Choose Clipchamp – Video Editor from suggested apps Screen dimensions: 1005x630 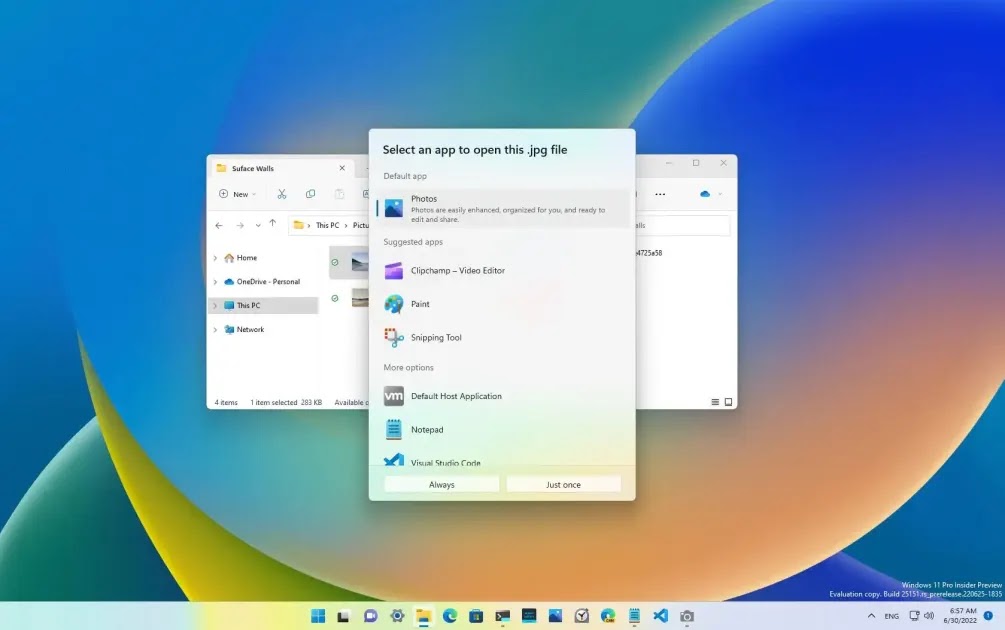(x=502, y=270)
